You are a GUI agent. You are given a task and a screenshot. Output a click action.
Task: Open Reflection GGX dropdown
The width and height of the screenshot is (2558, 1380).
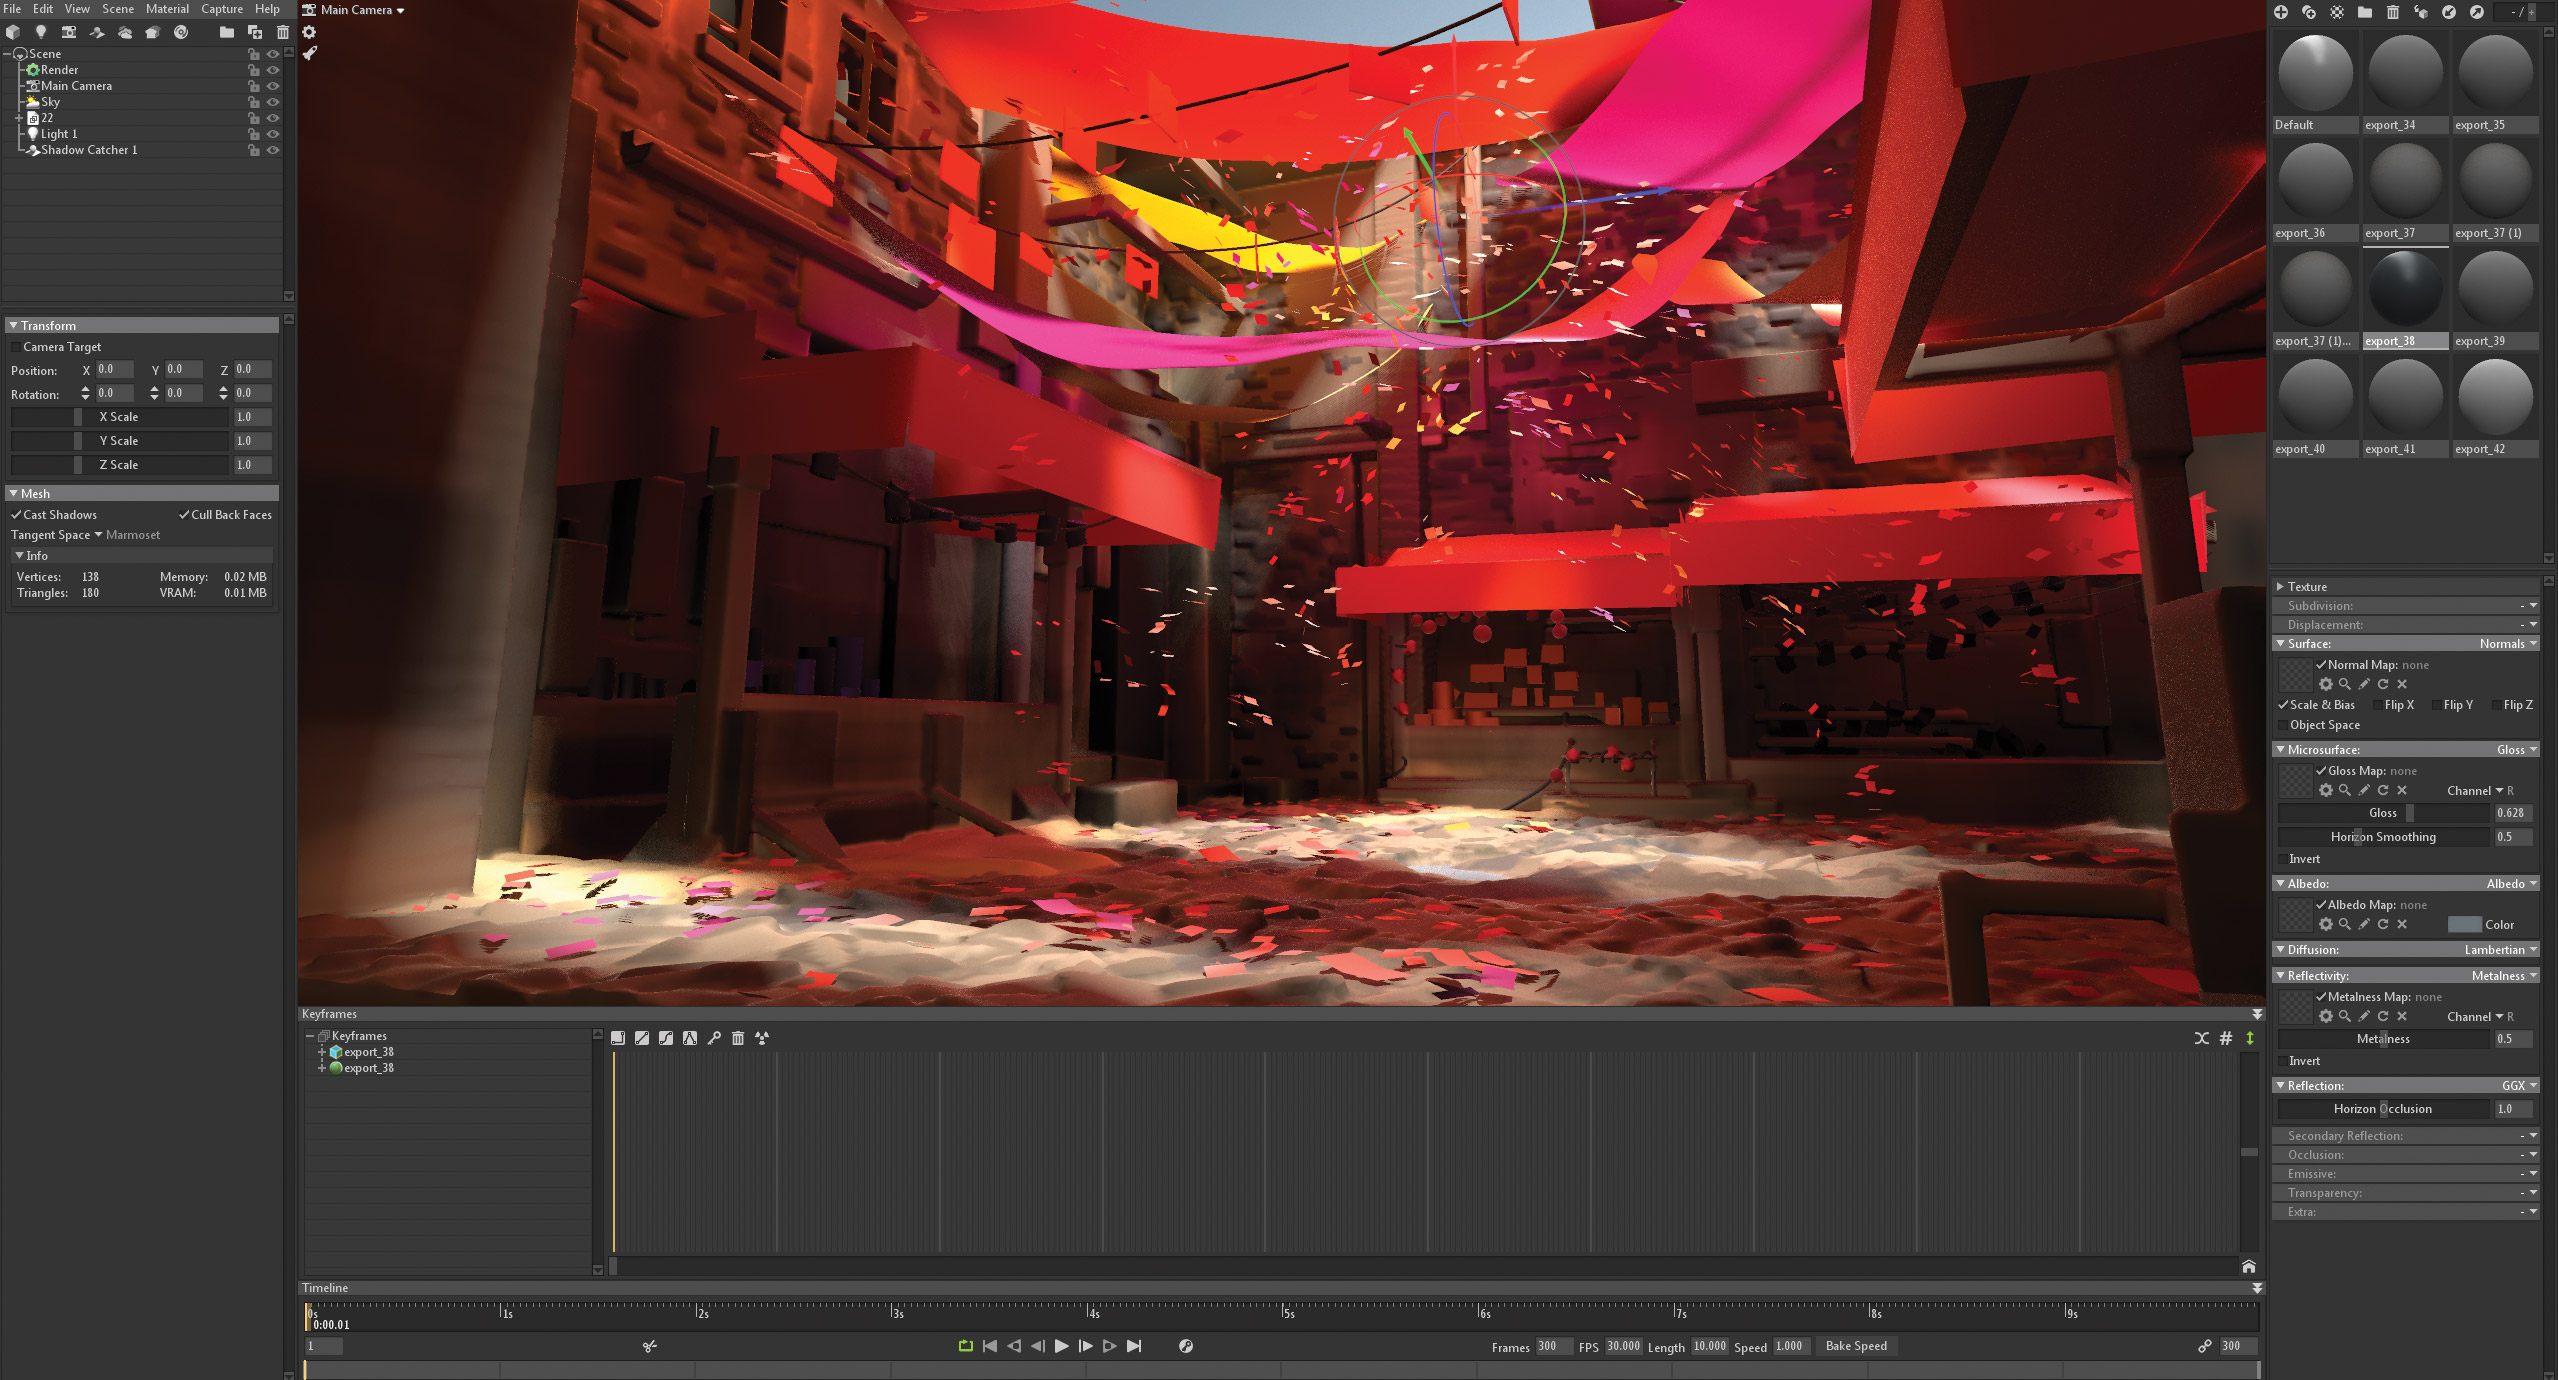click(2519, 1086)
